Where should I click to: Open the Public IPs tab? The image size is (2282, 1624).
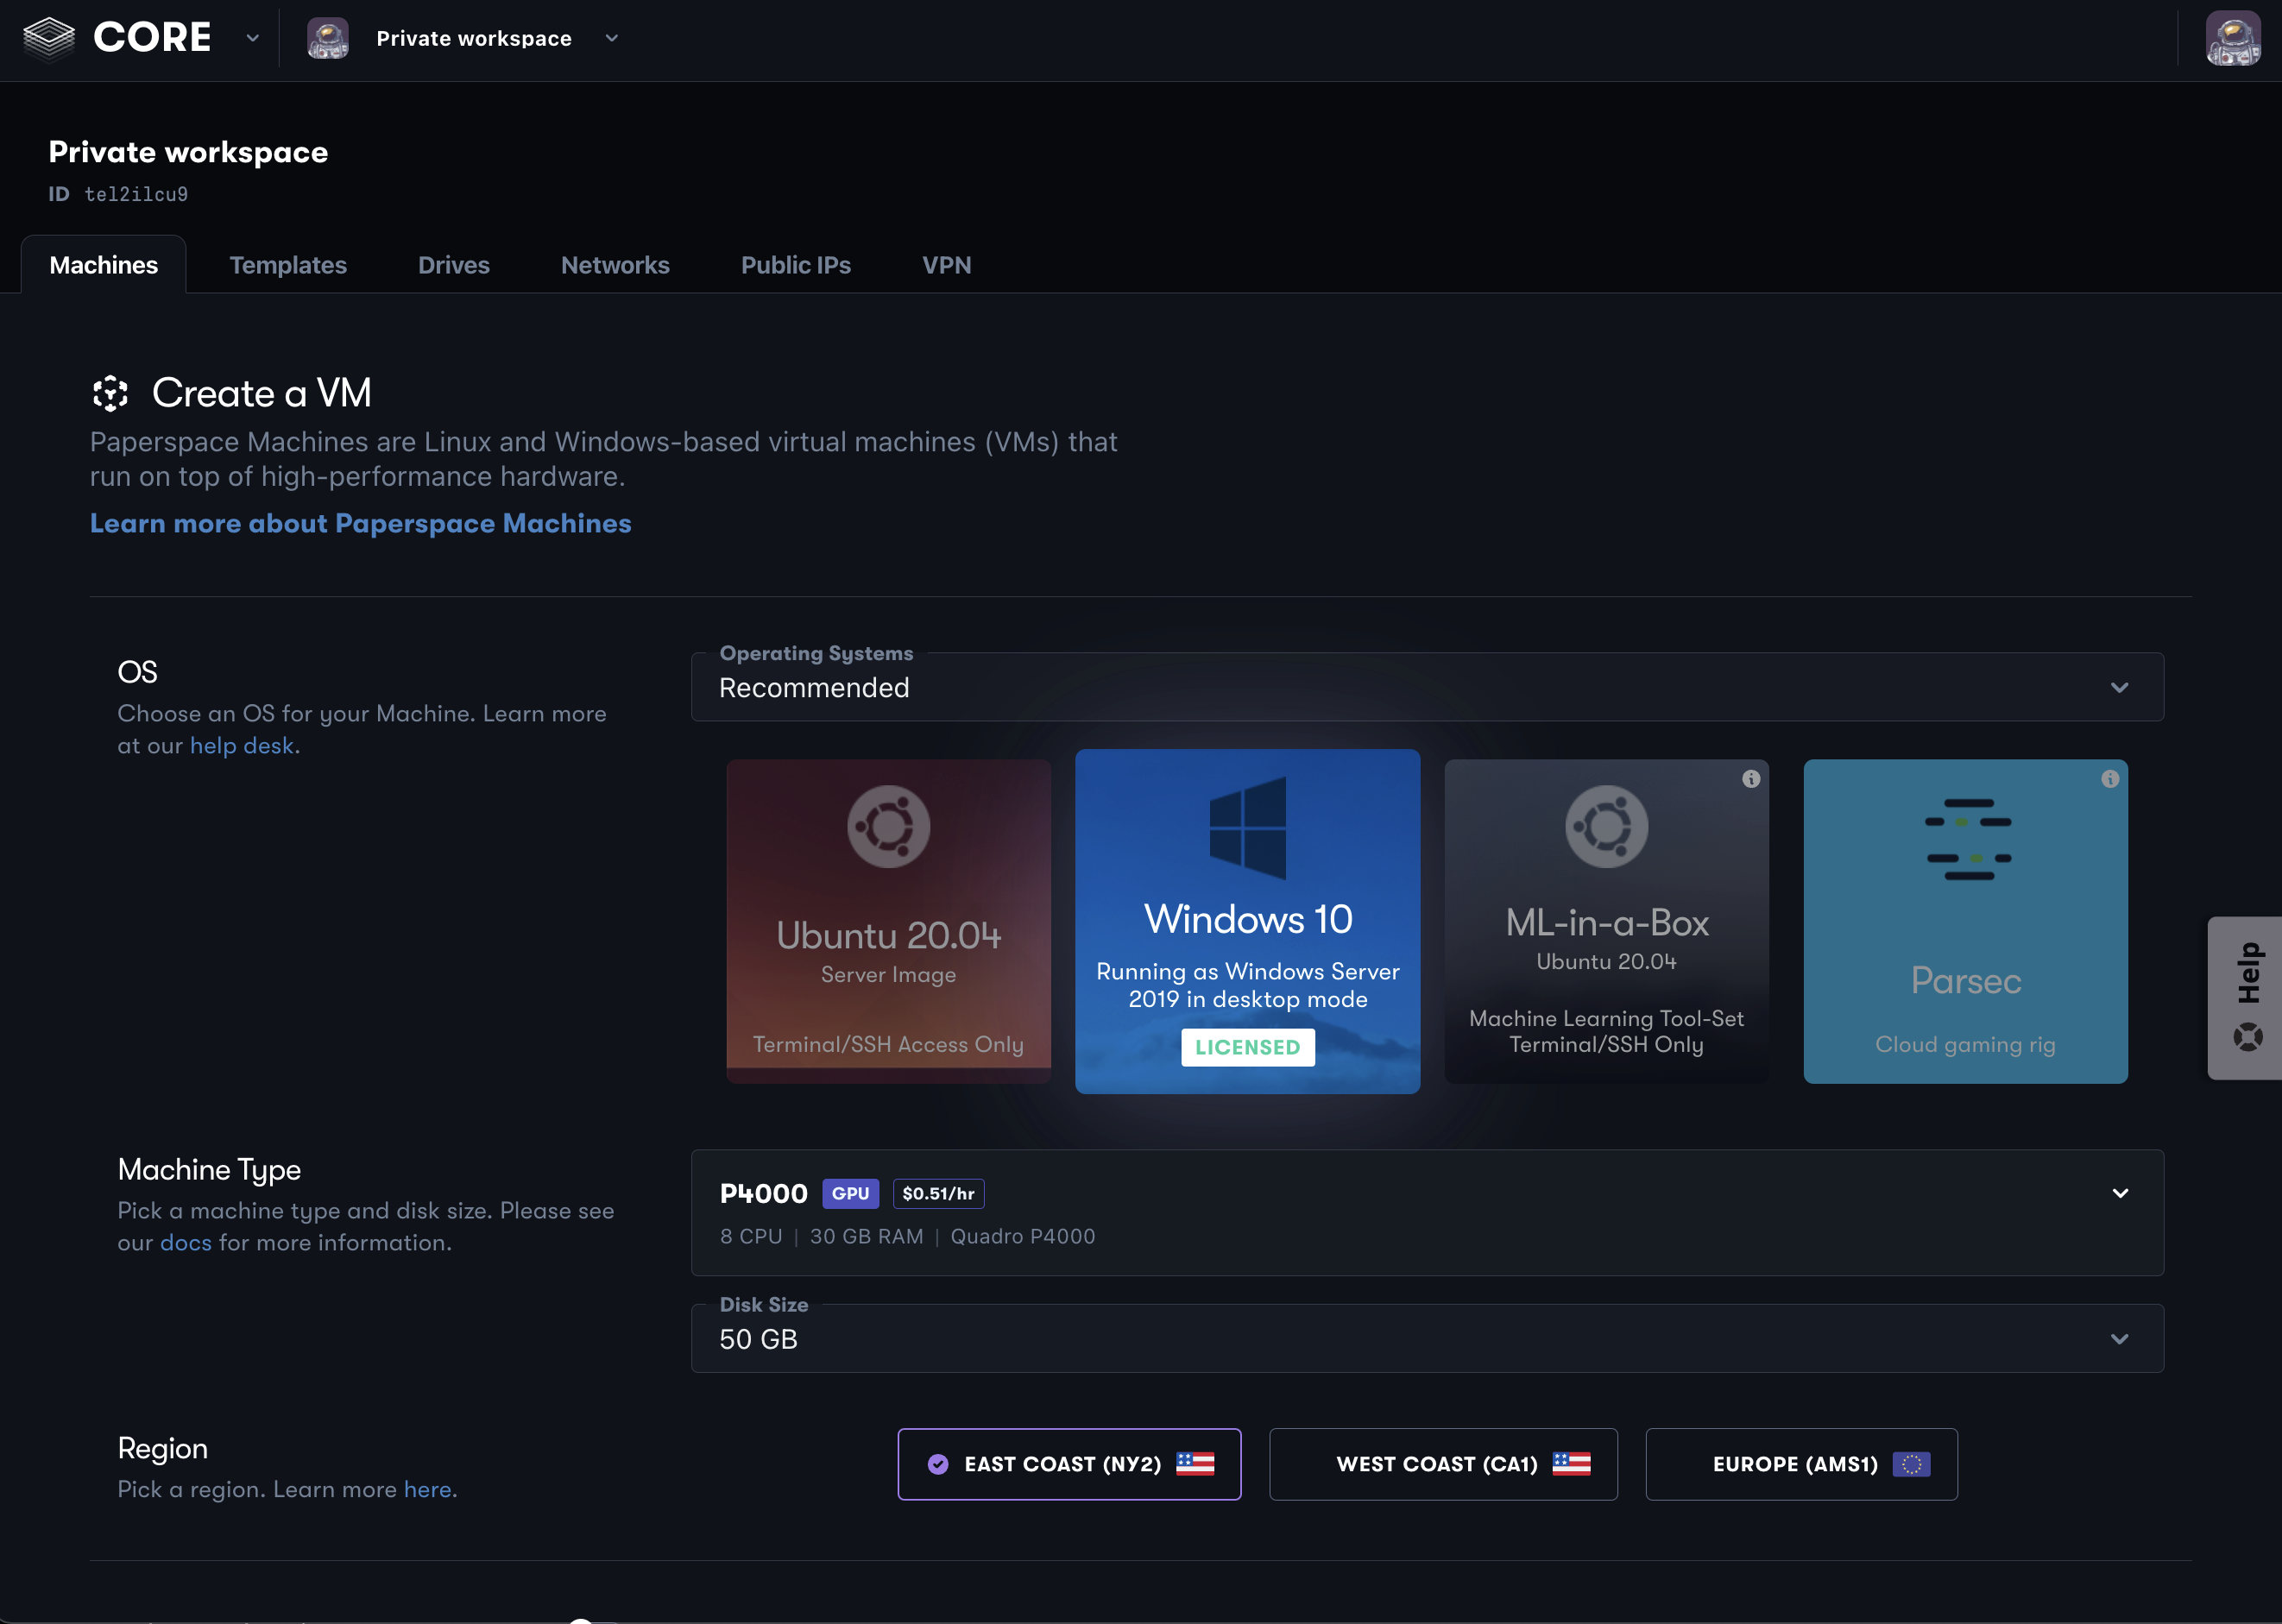(796, 265)
